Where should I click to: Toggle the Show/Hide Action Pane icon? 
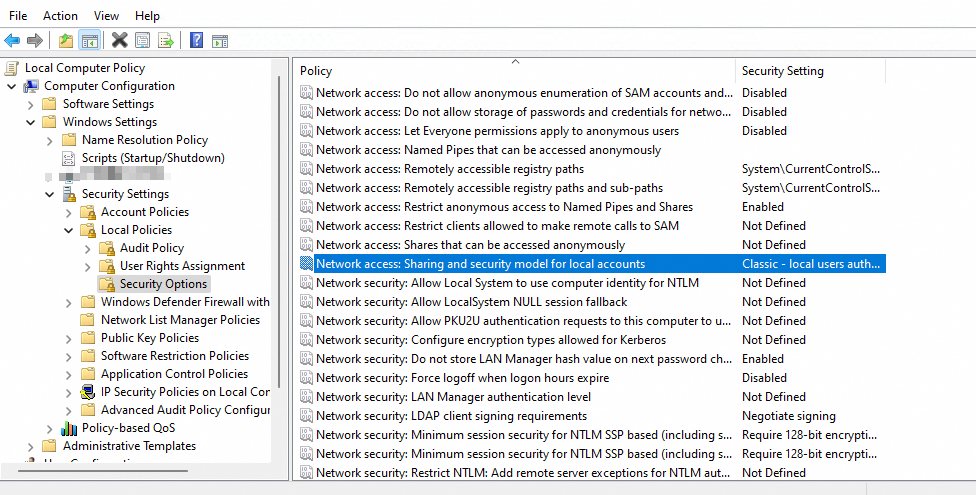(220, 40)
